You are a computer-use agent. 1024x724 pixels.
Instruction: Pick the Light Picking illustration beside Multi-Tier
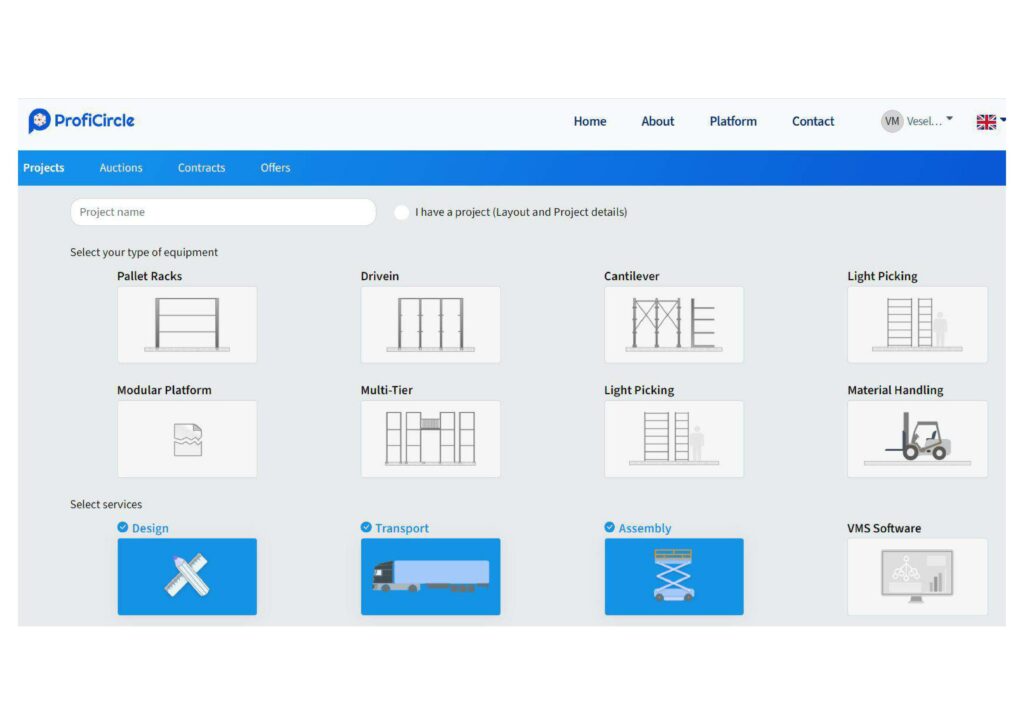(674, 439)
